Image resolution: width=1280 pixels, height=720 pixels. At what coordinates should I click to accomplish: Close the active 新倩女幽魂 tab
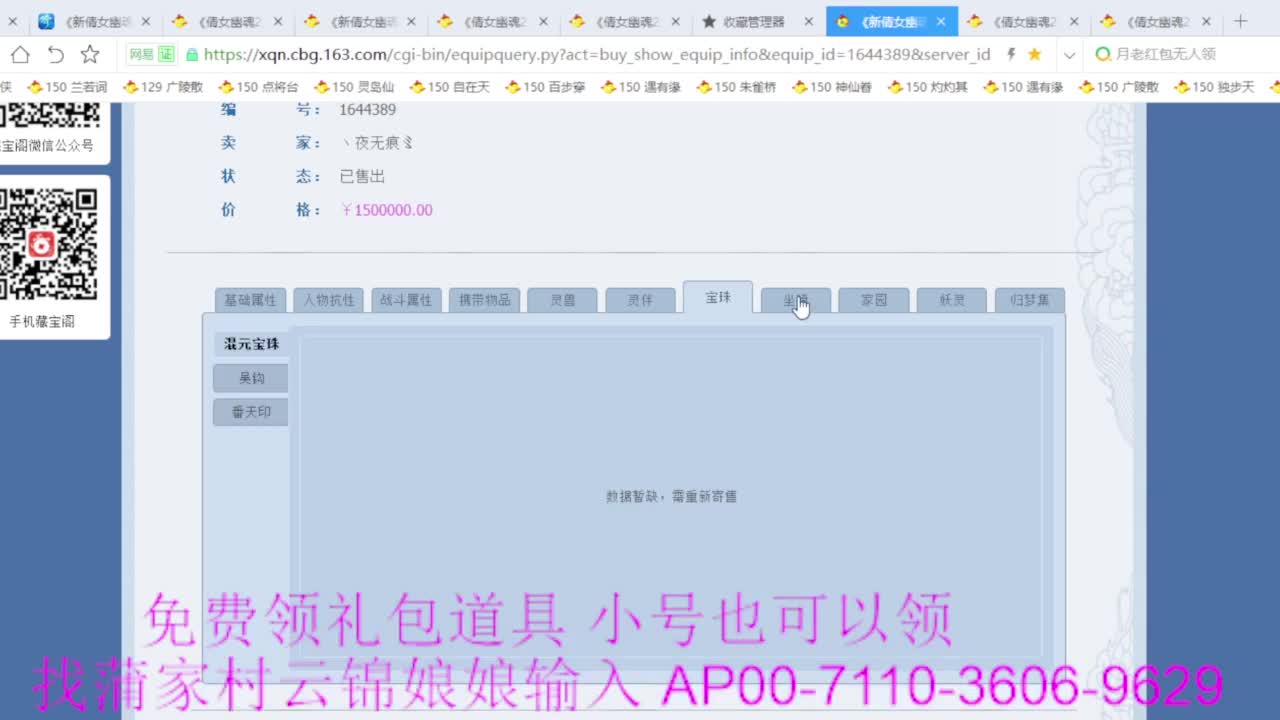coord(941,21)
